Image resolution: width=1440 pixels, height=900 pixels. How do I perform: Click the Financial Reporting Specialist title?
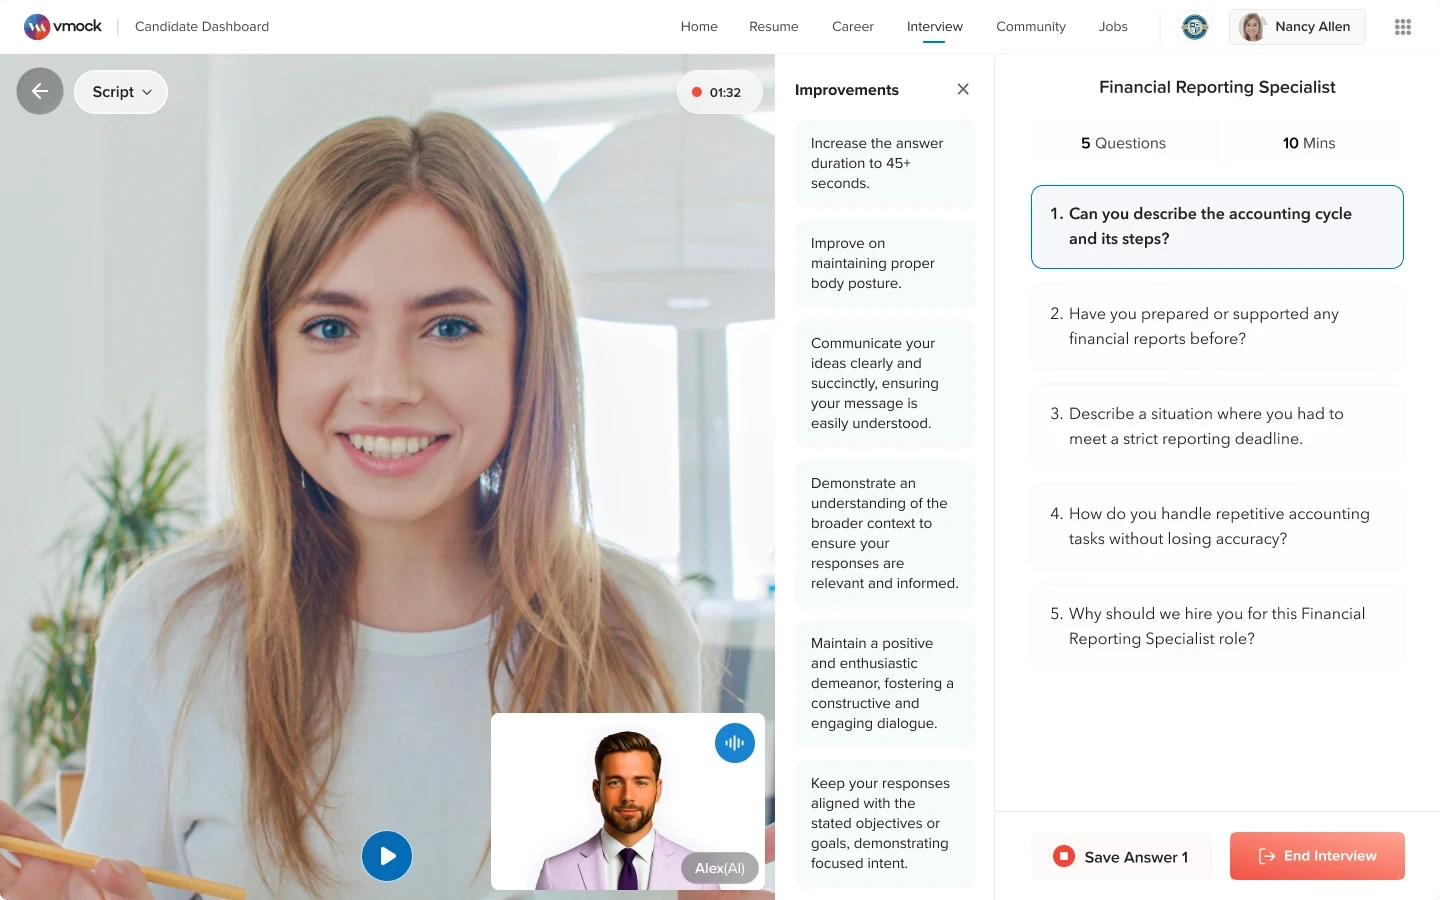[1217, 87]
